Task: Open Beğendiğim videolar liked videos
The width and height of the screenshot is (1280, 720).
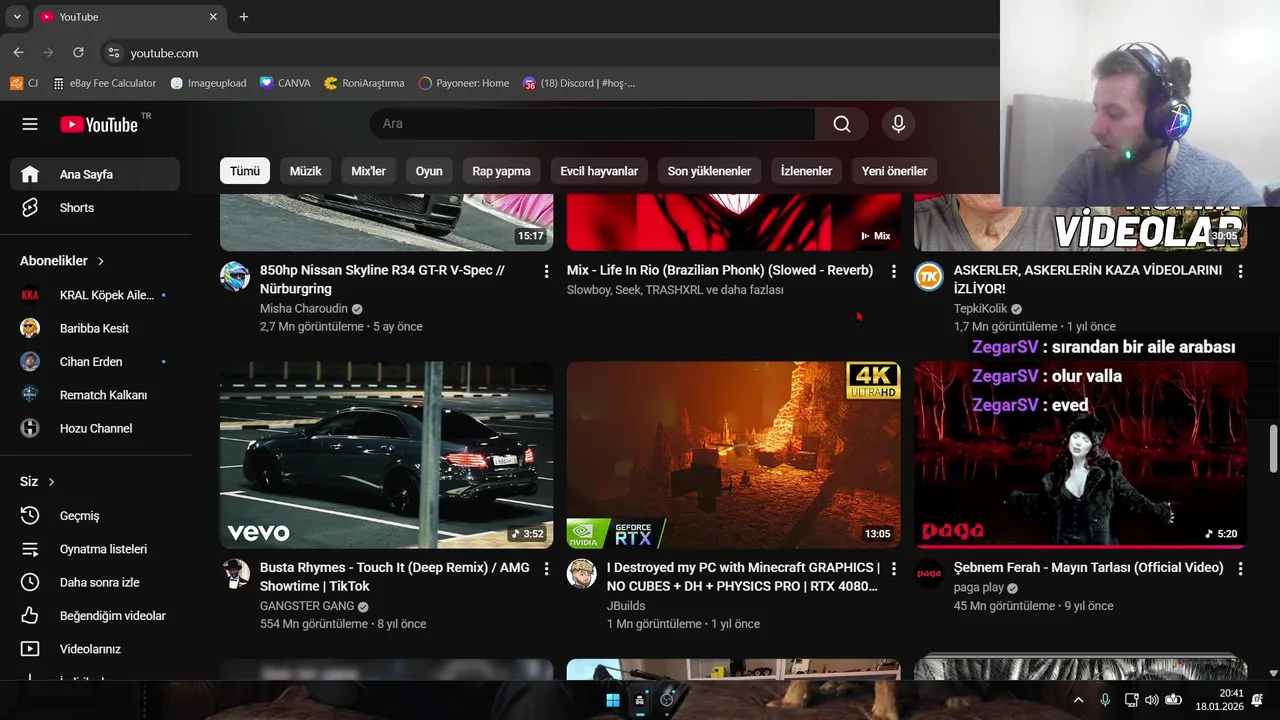Action: coord(95,616)
